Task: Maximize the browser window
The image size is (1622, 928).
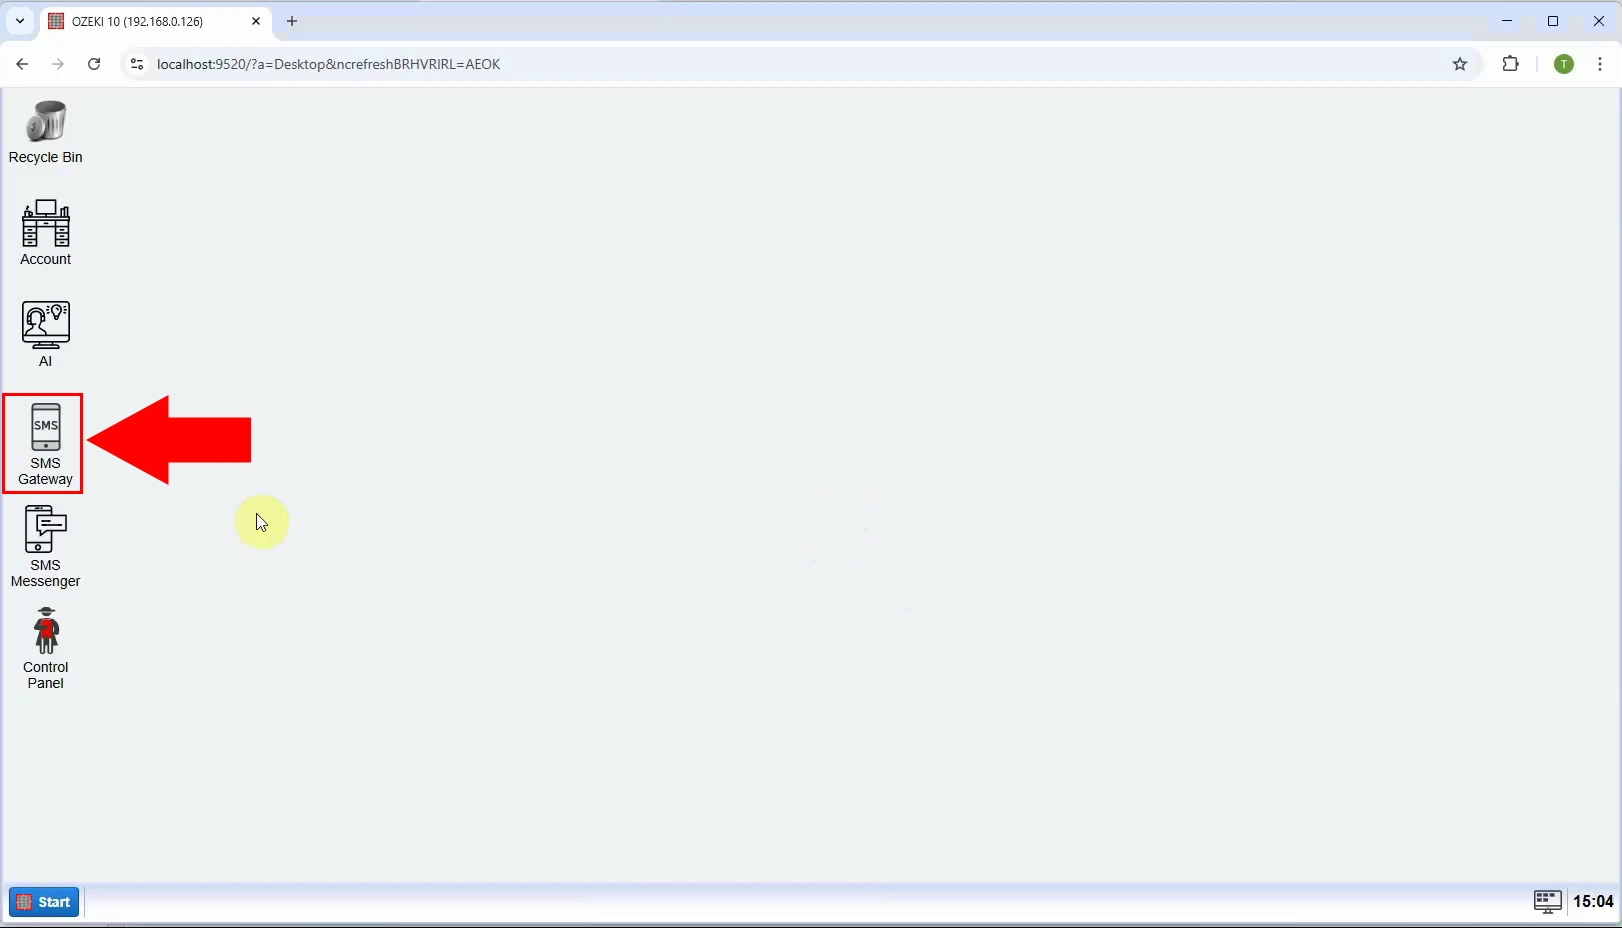Action: coord(1553,21)
